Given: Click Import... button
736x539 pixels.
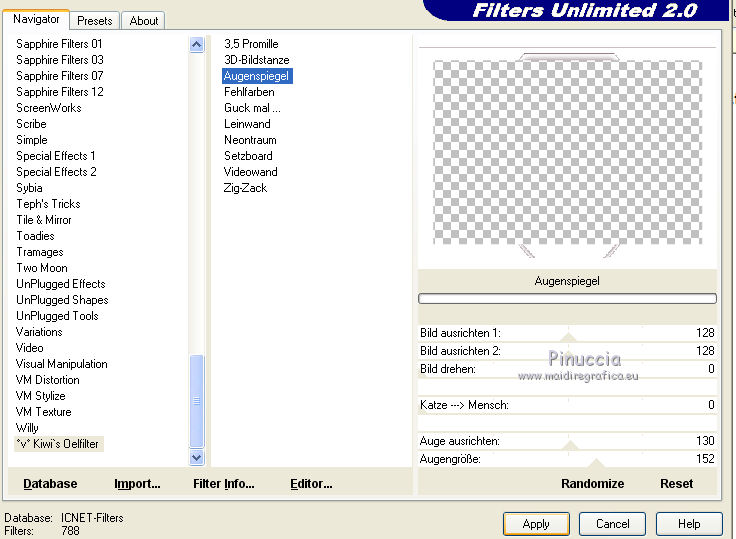Looking at the screenshot, I should pos(137,484).
